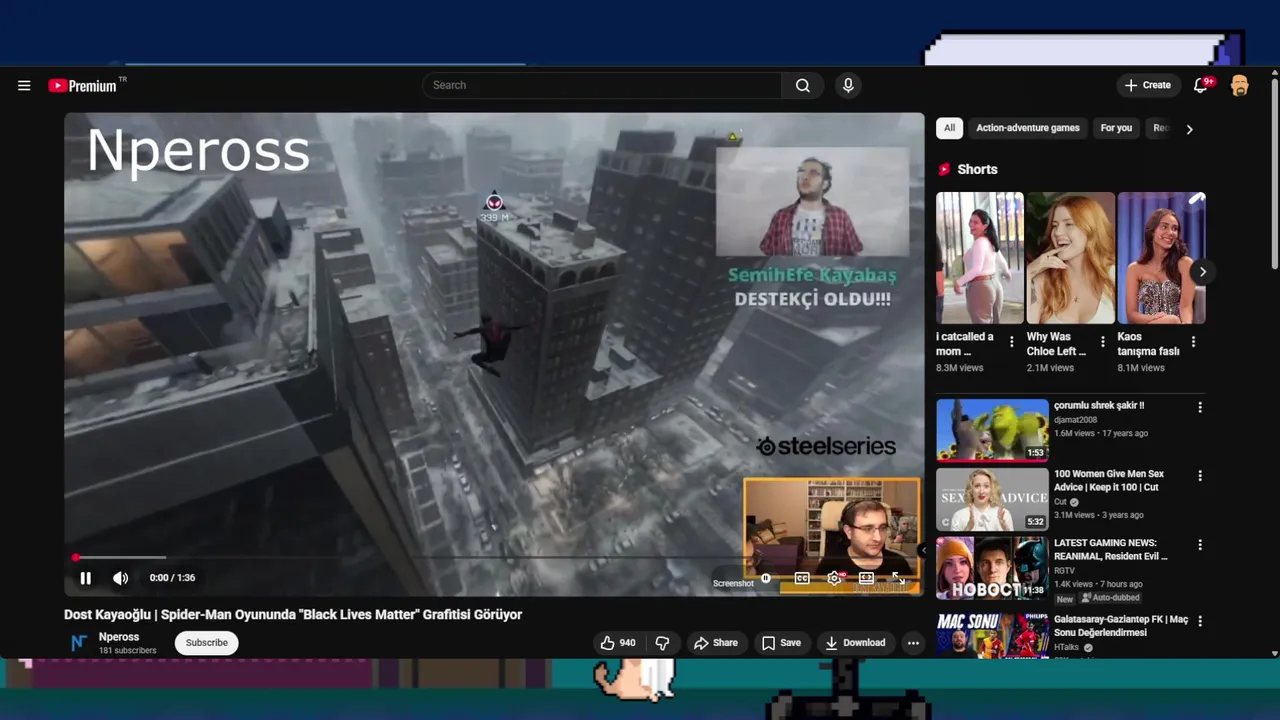Select the For you chip
1280x720 pixels.
click(1116, 128)
